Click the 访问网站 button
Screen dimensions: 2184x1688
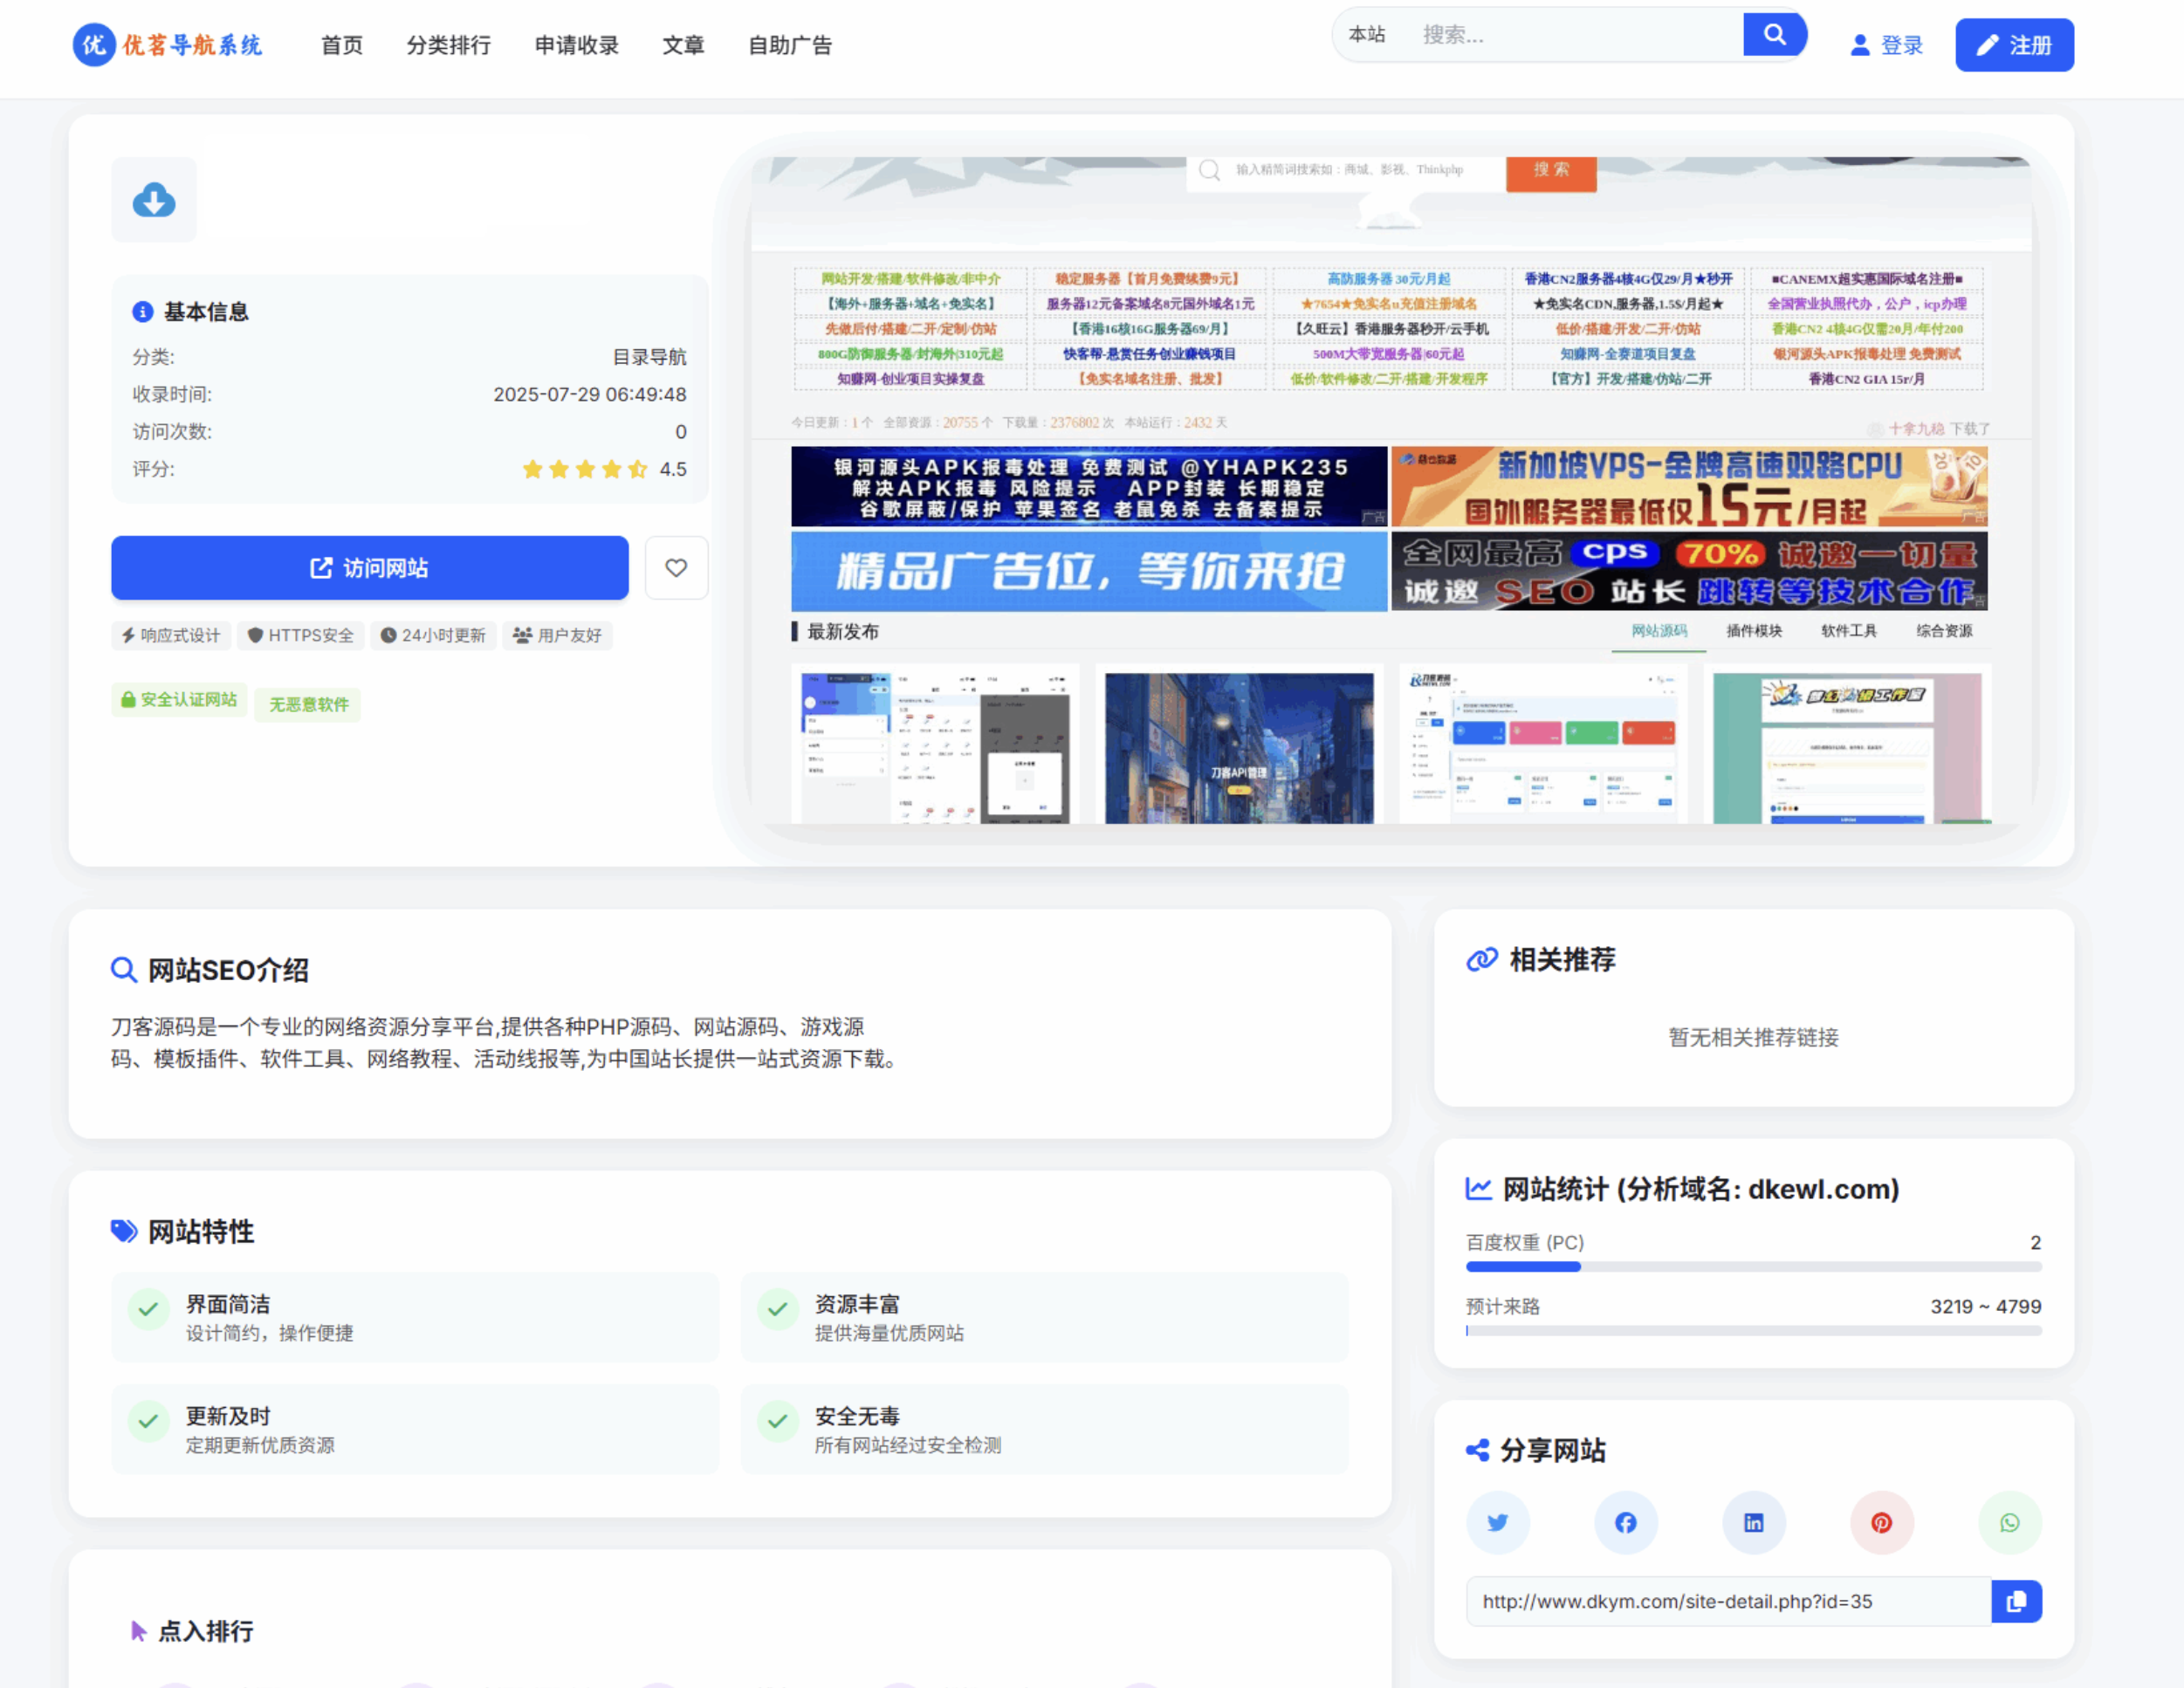click(369, 568)
